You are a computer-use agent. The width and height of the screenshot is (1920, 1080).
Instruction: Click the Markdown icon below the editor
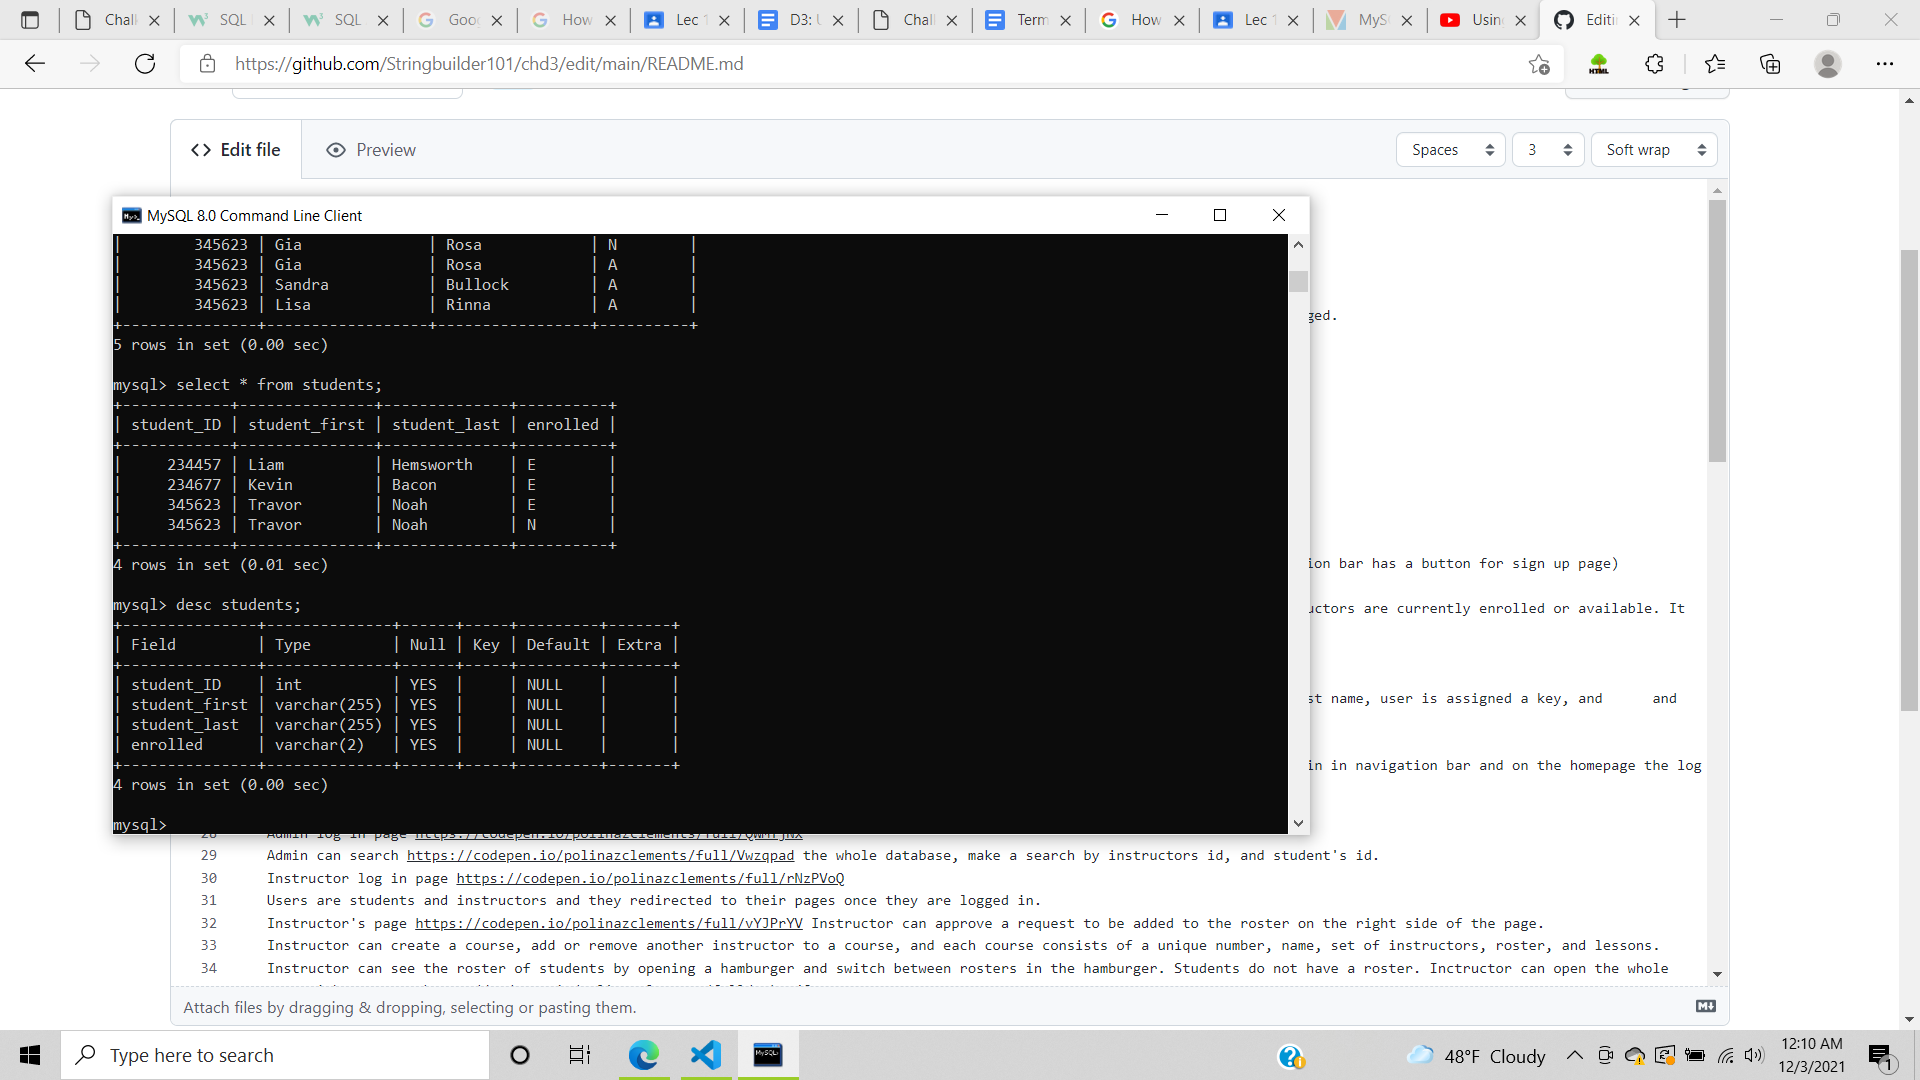1706,1006
